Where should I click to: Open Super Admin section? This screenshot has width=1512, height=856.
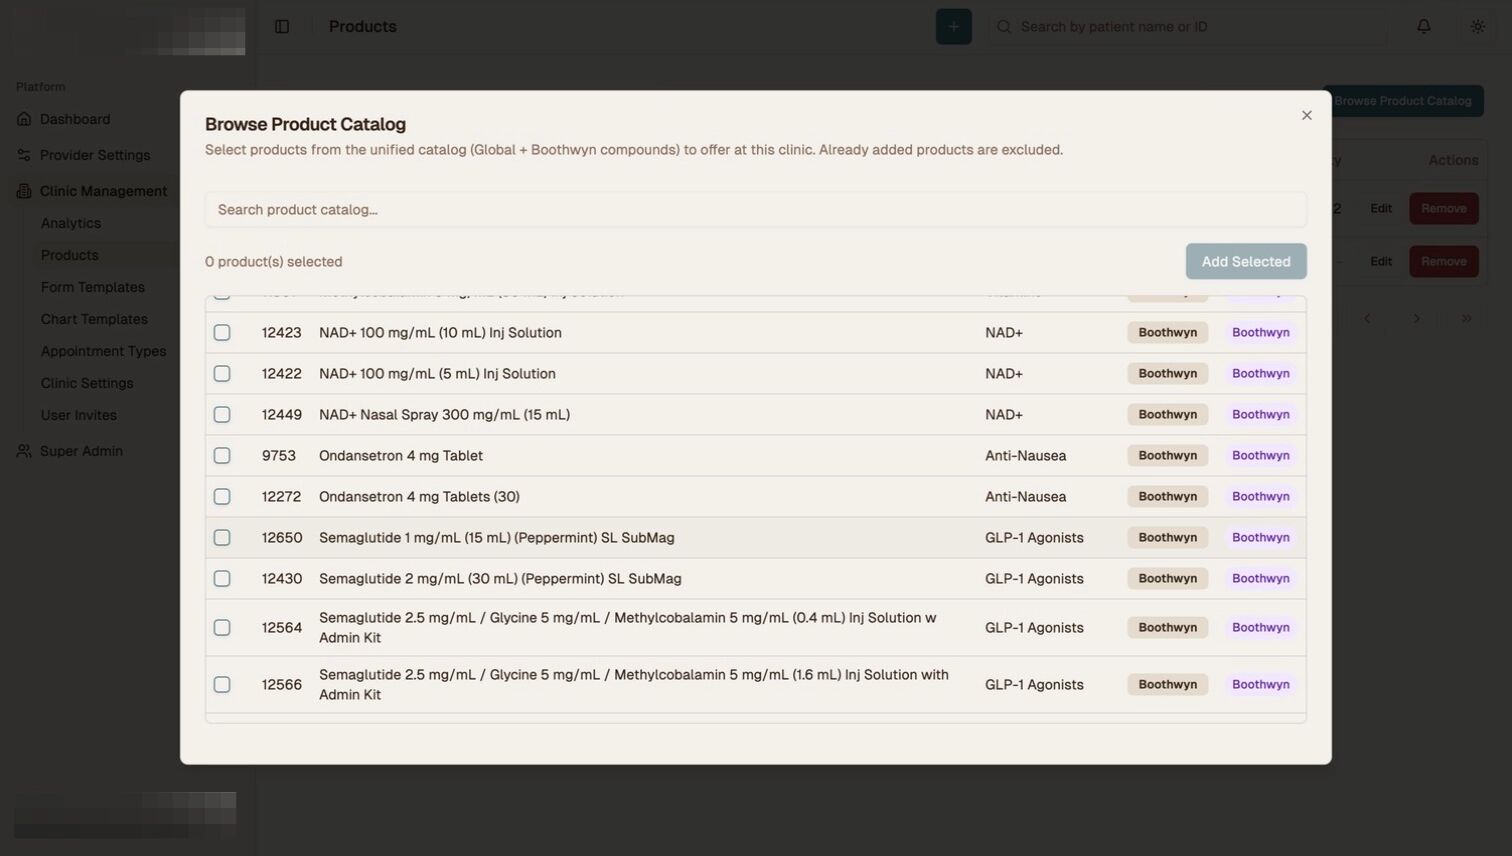click(81, 451)
